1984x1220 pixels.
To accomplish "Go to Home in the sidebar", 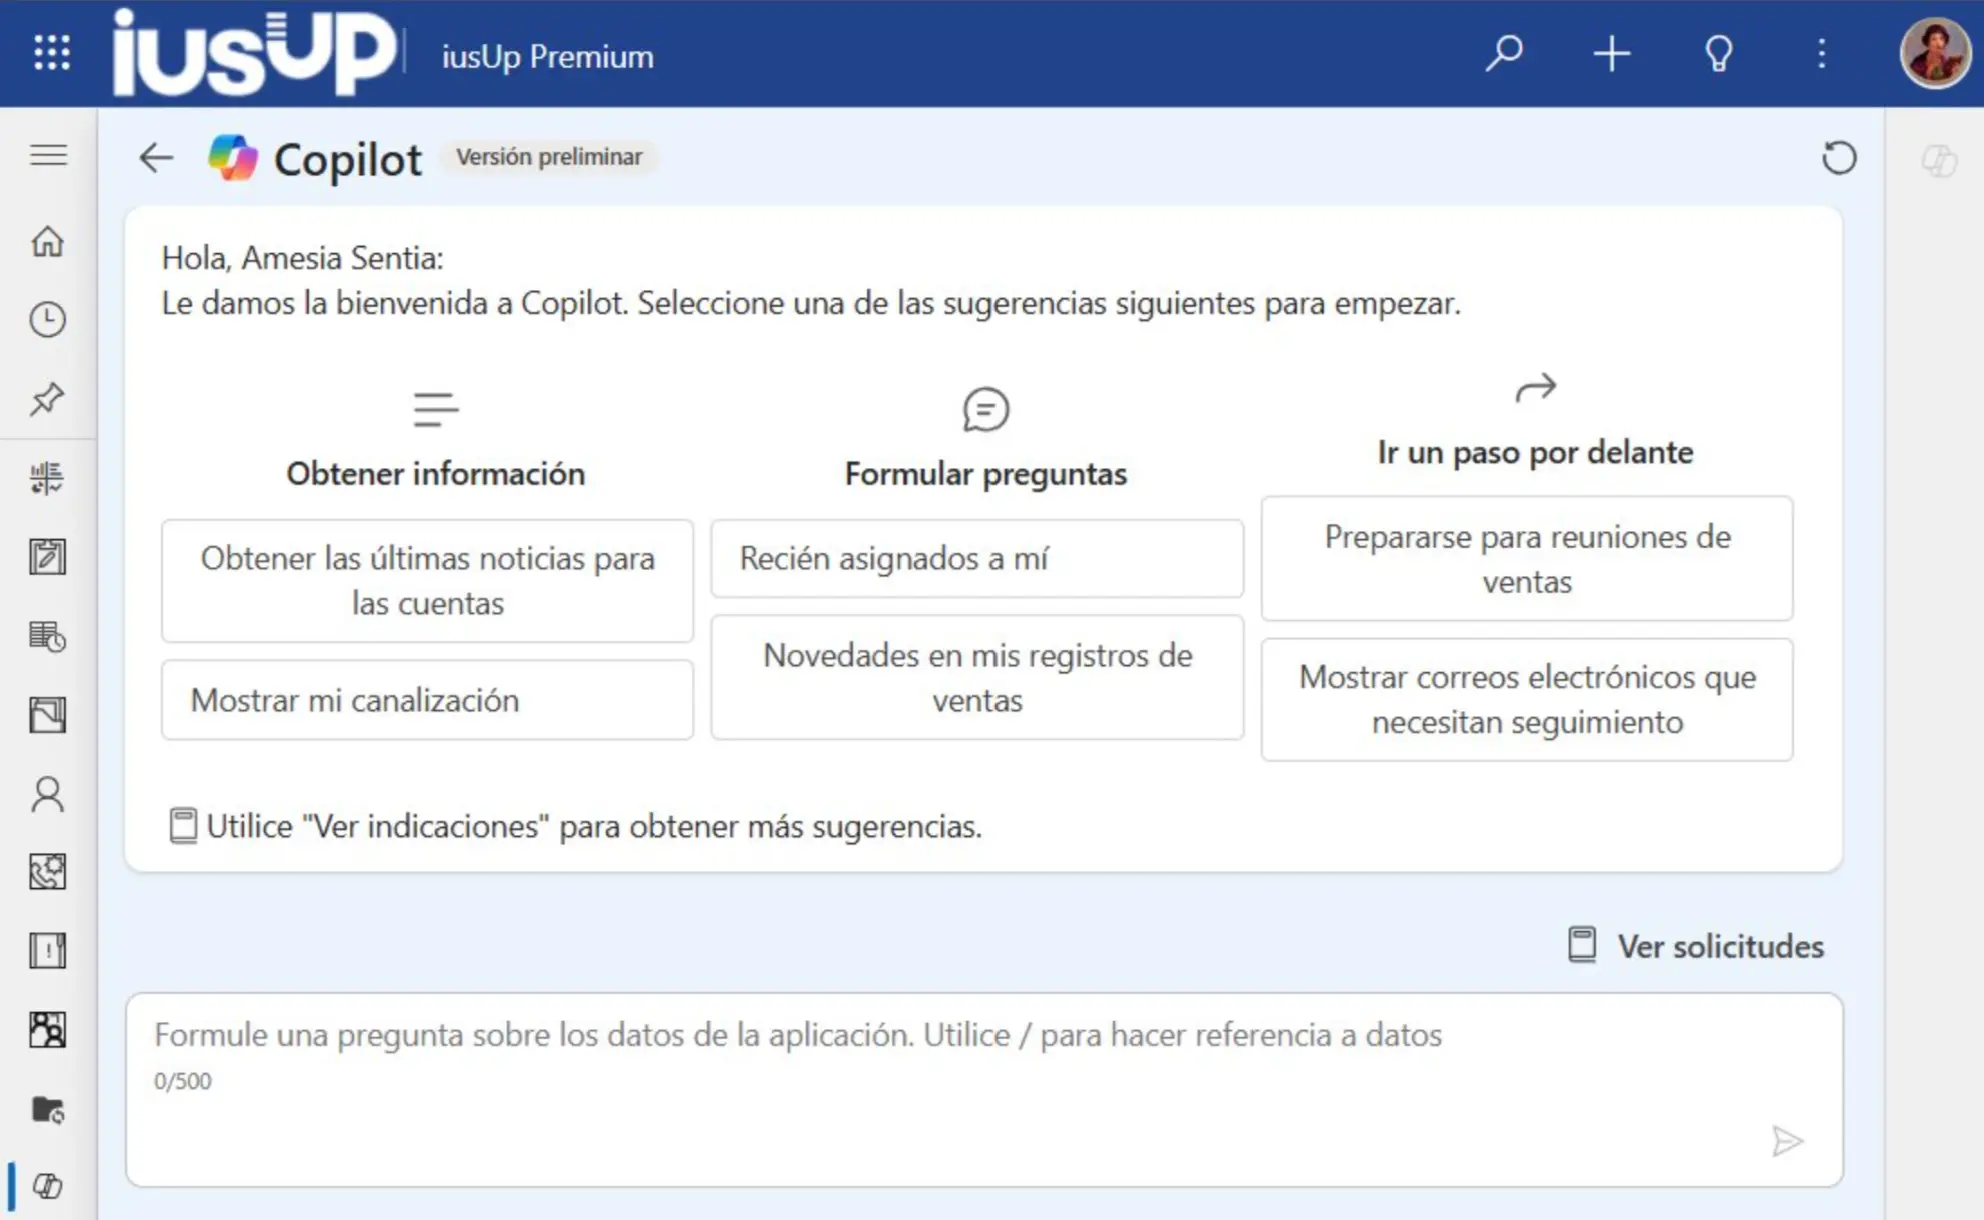I will tap(47, 241).
